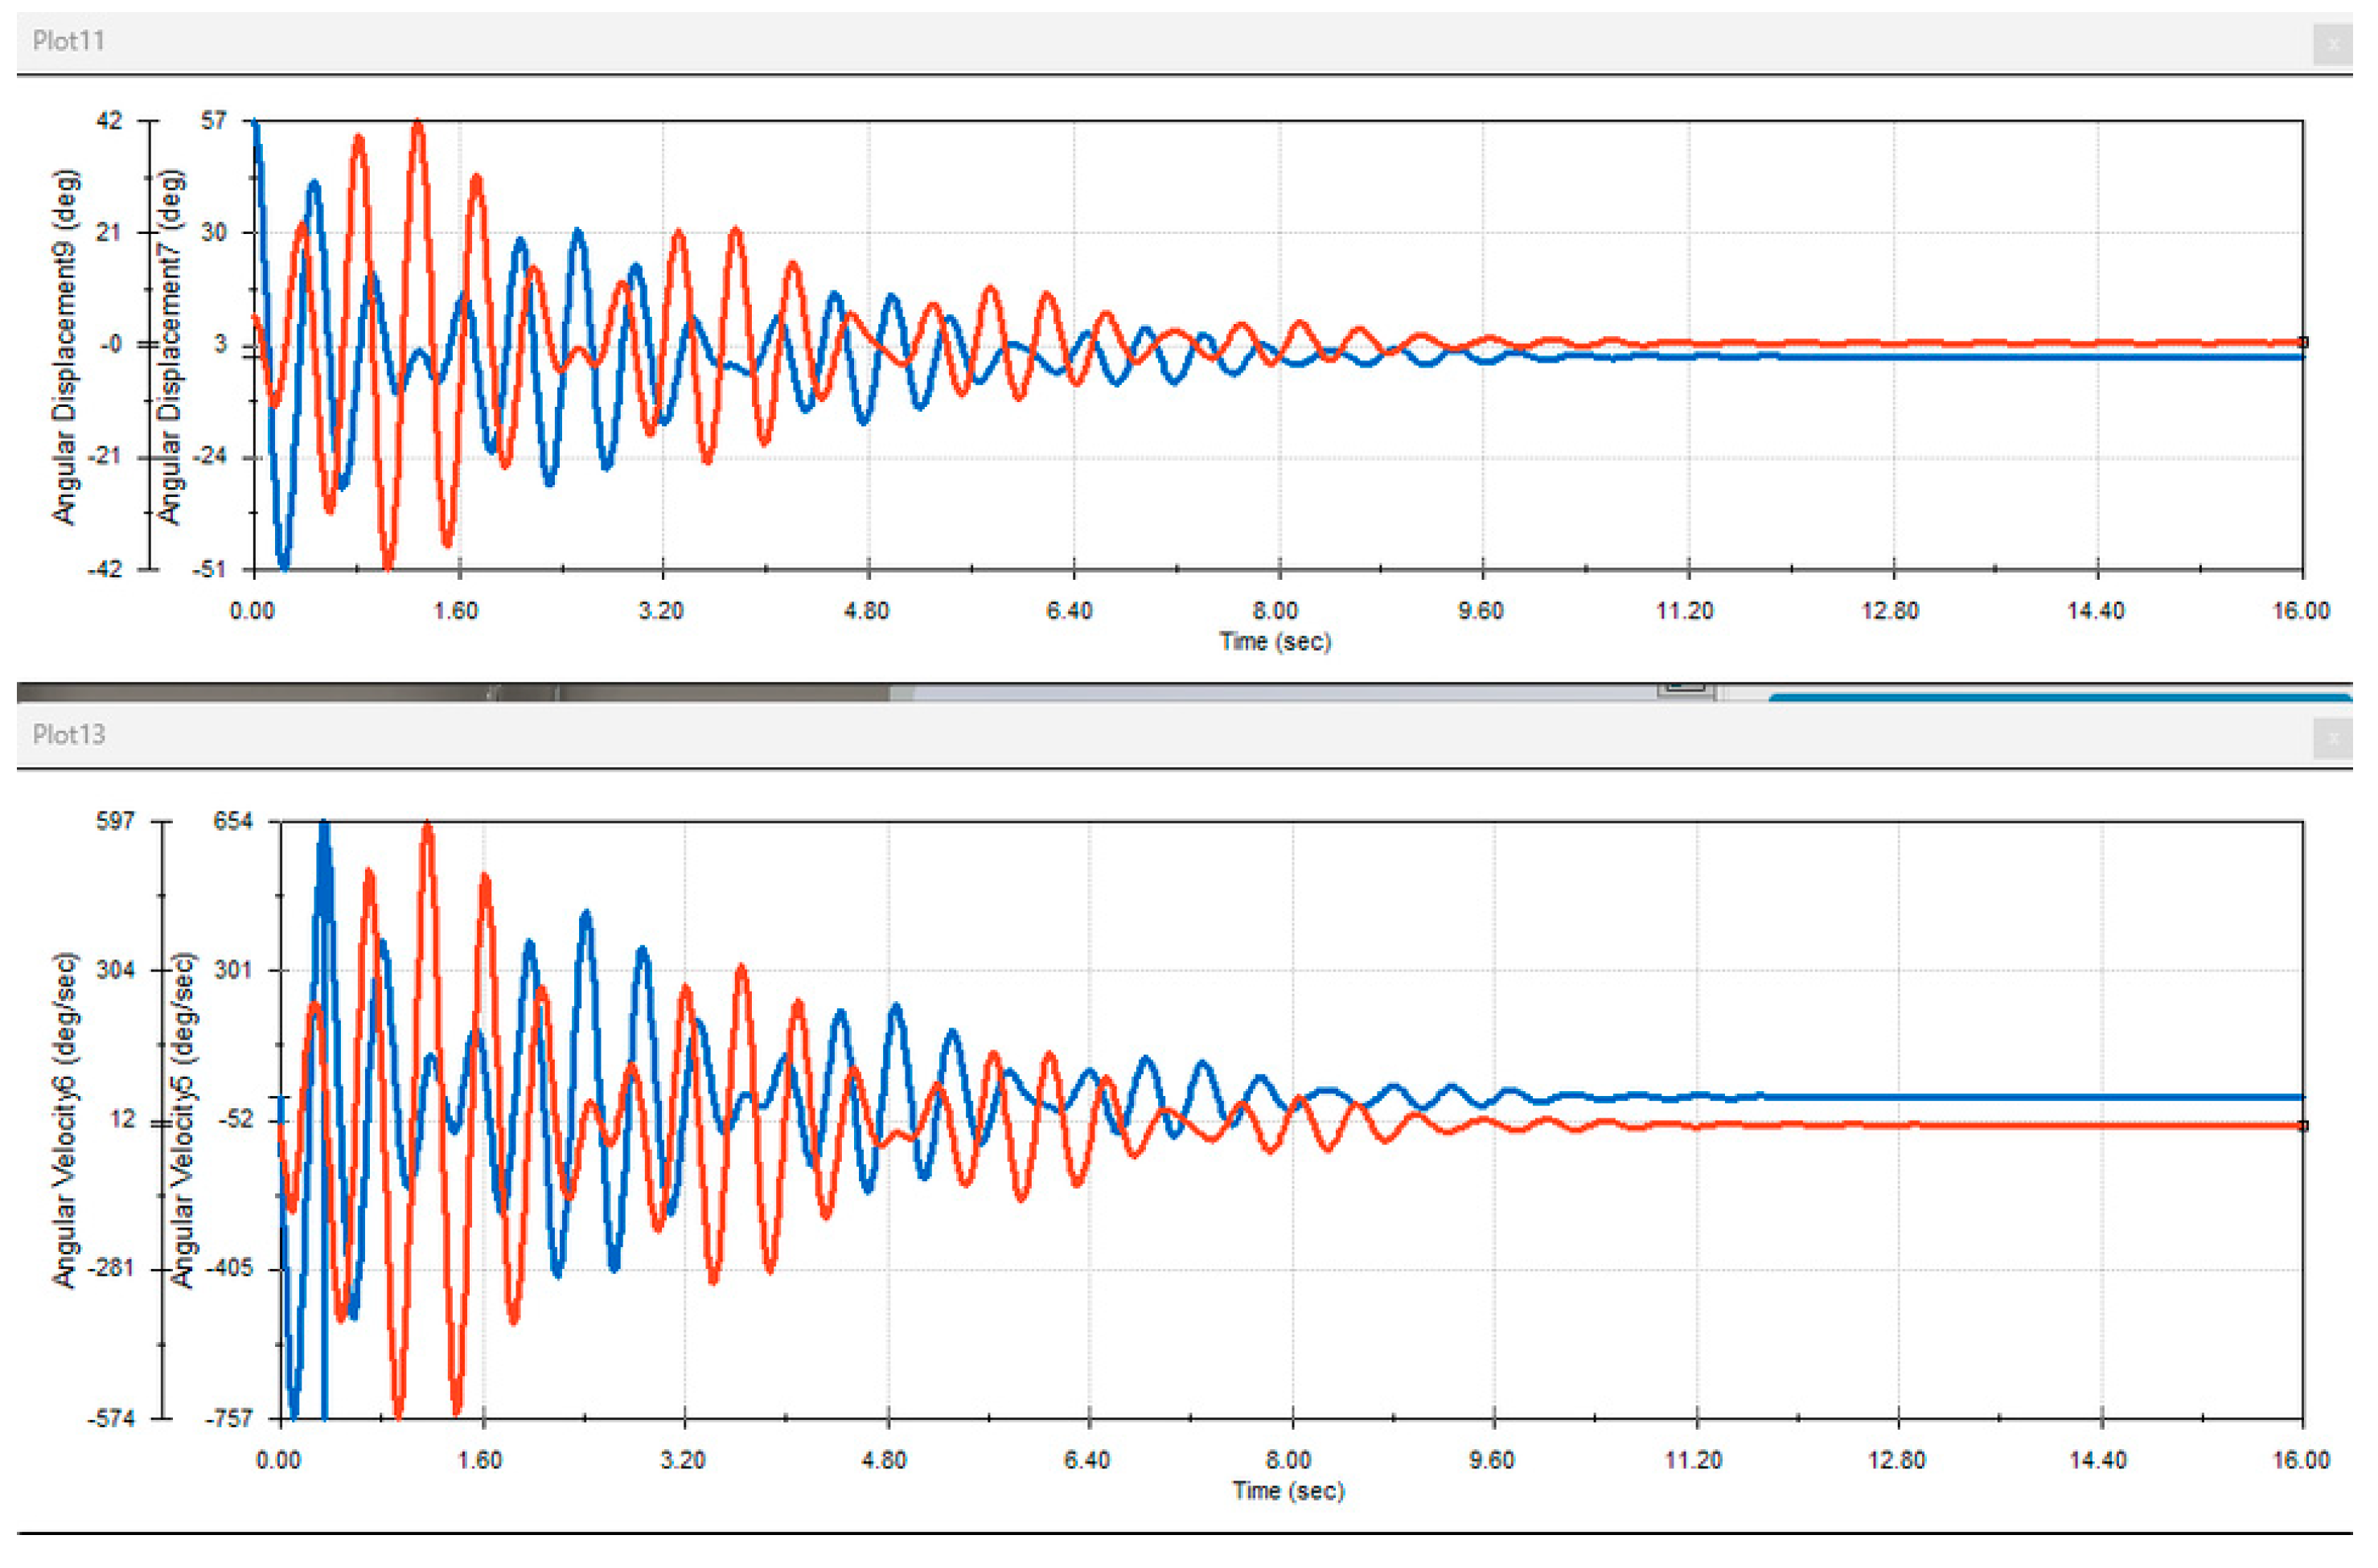Click red curve end marker in Plot13
Screen dimensions: 2378x1568
pyautogui.click(x=2303, y=1127)
